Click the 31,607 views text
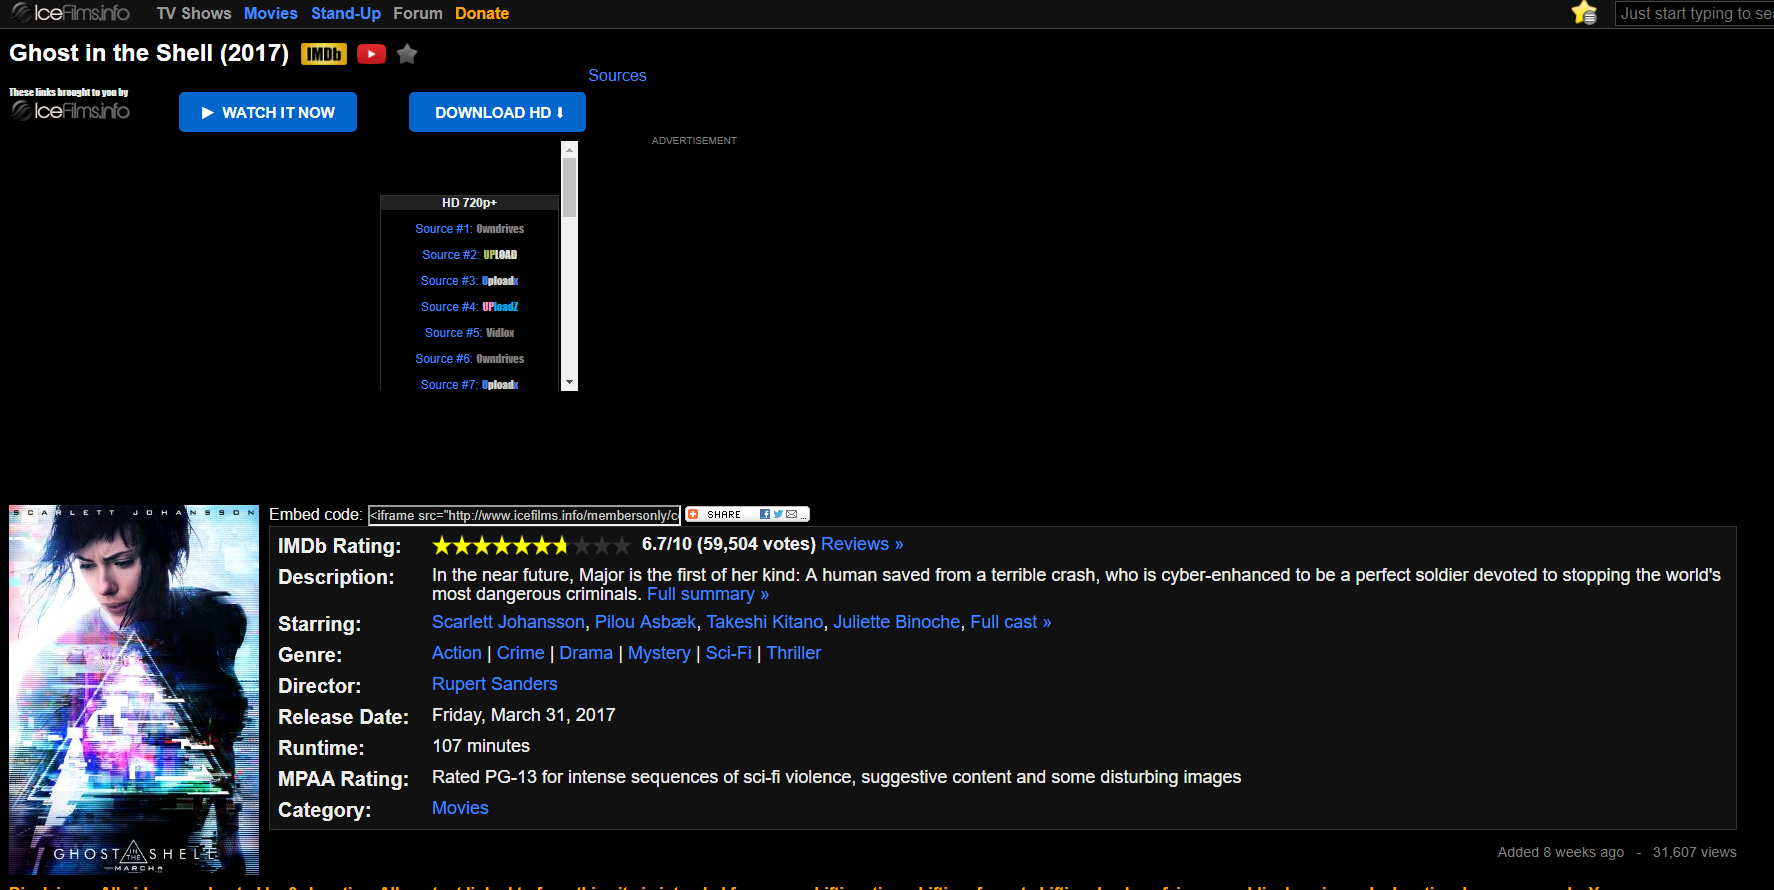 [1694, 852]
